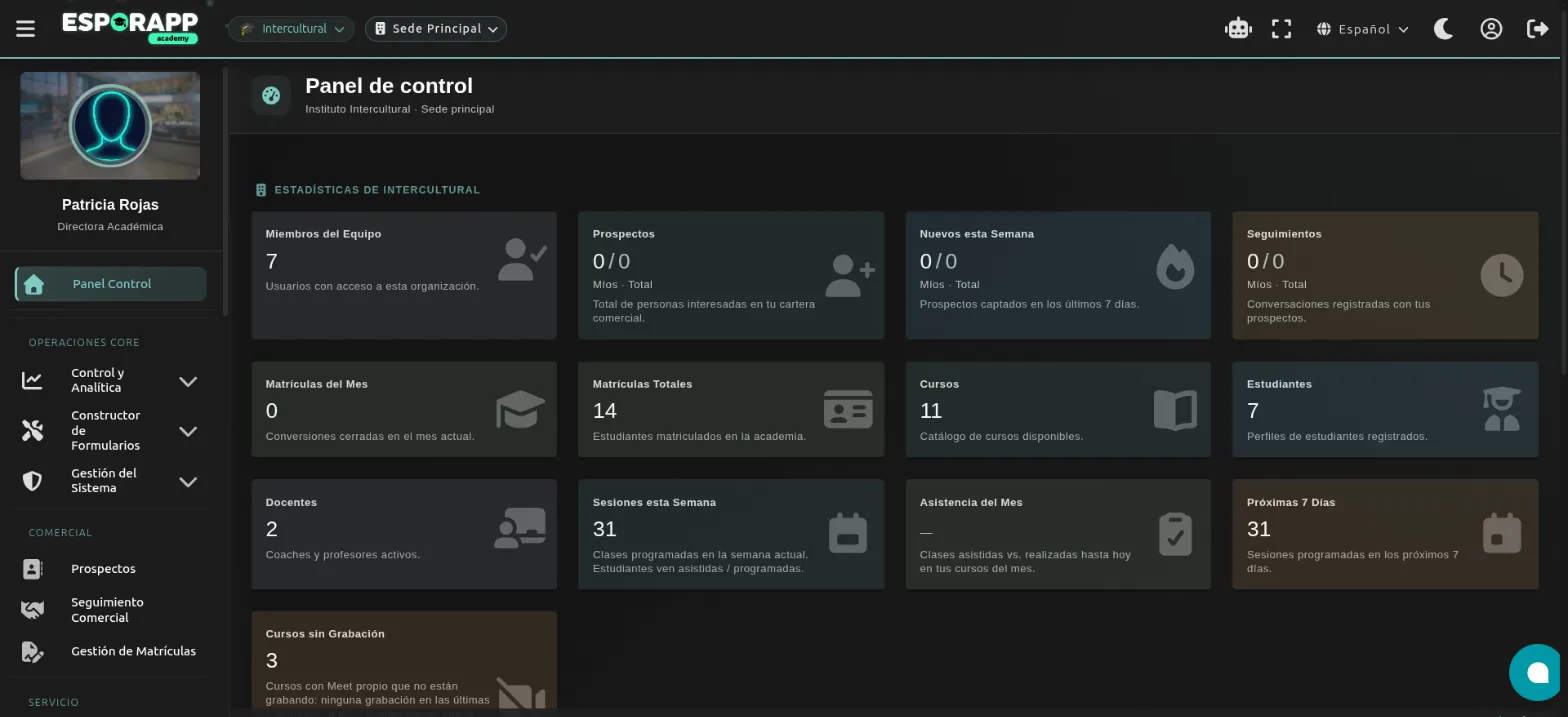Click the home icon in sidebar
The image size is (1568, 717).
[x=34, y=284]
